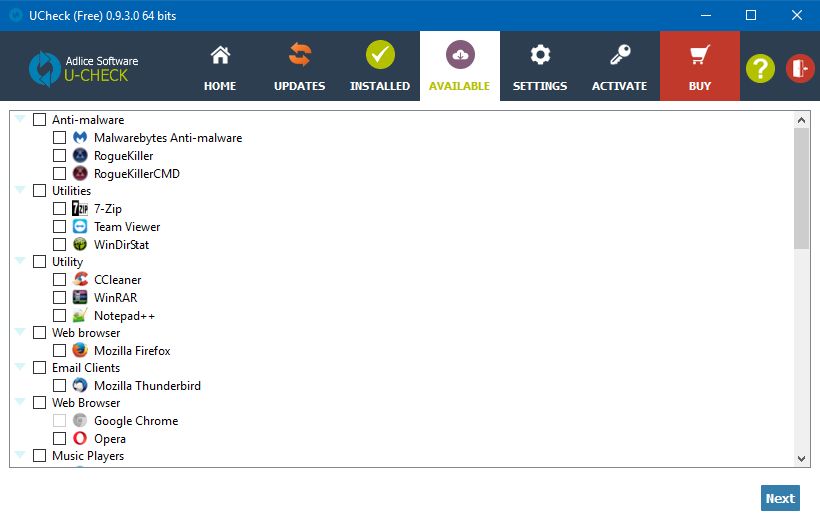Select the Google Chrome row label
Image resolution: width=820 pixels, height=531 pixels.
[x=136, y=421]
